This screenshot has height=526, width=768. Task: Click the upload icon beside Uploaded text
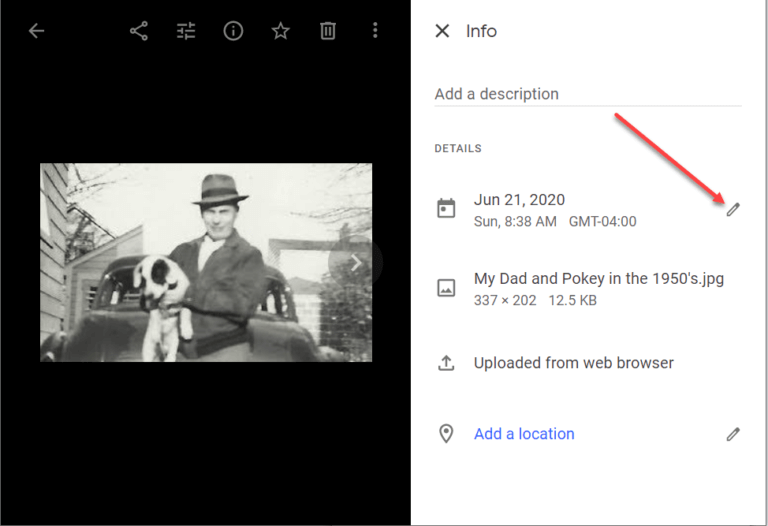click(446, 363)
